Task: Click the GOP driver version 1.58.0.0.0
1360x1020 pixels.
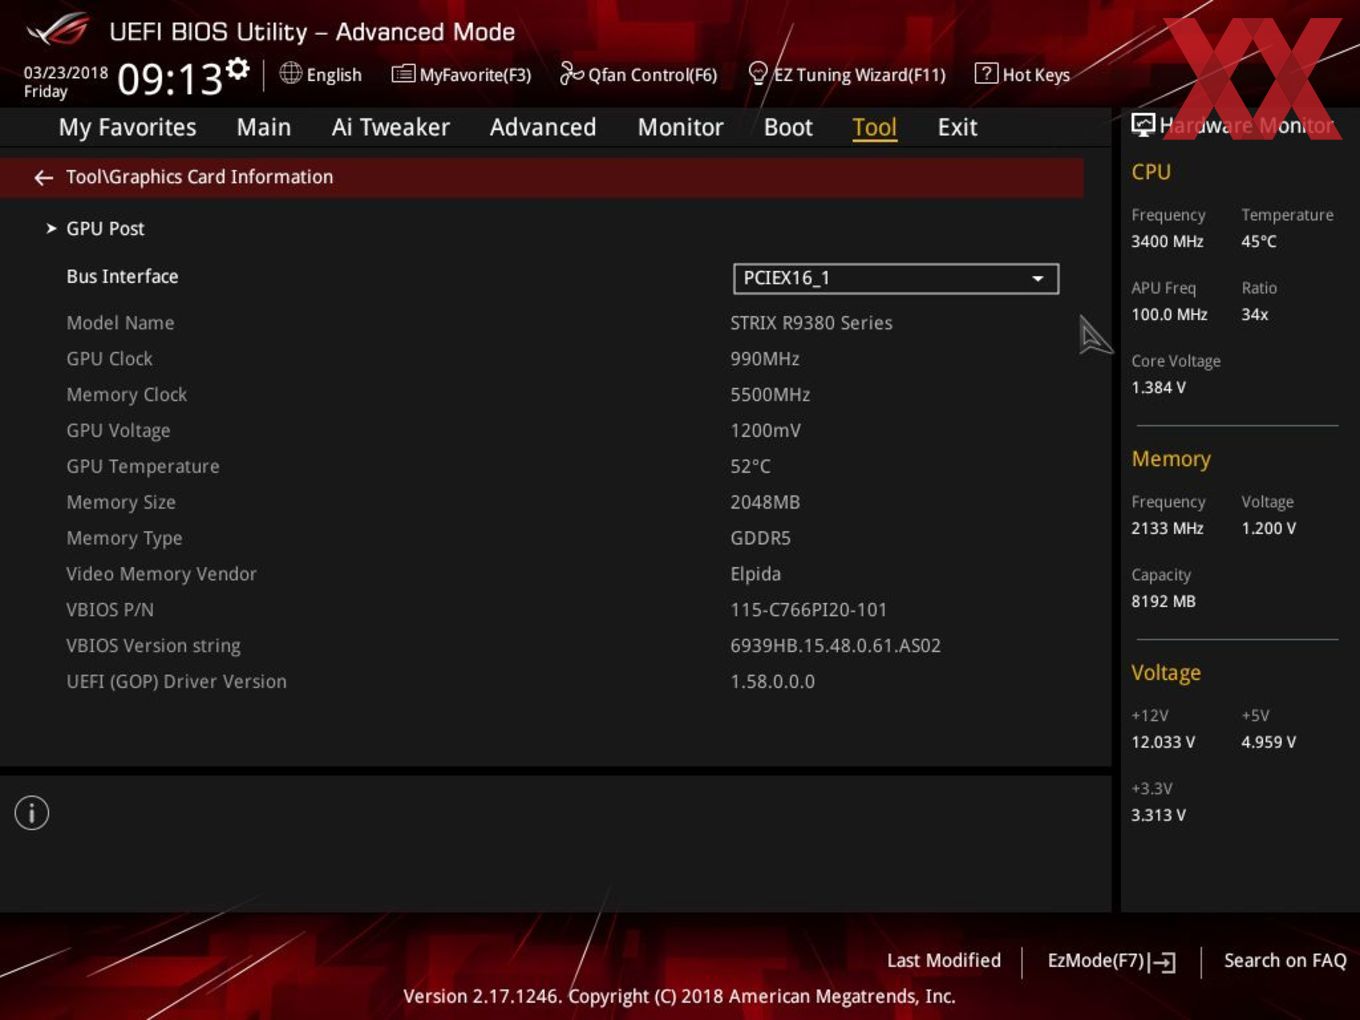Action: point(772,682)
